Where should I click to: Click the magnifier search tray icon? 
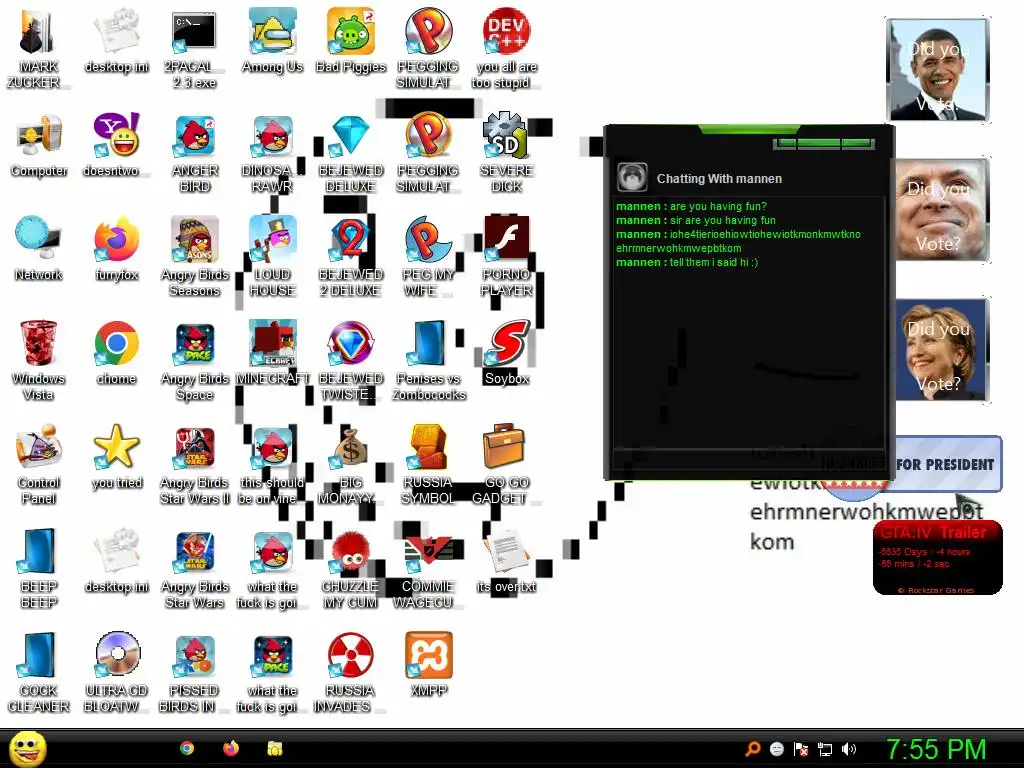(752, 749)
